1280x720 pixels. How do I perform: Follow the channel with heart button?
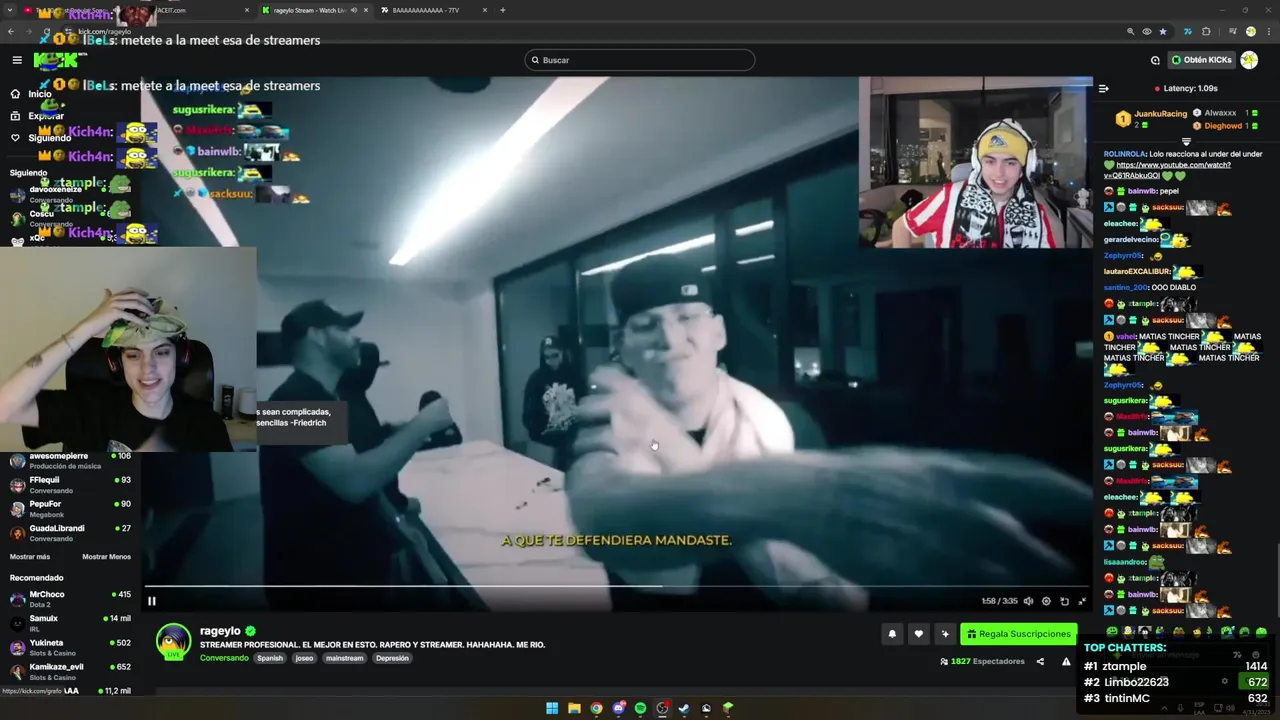tap(918, 634)
